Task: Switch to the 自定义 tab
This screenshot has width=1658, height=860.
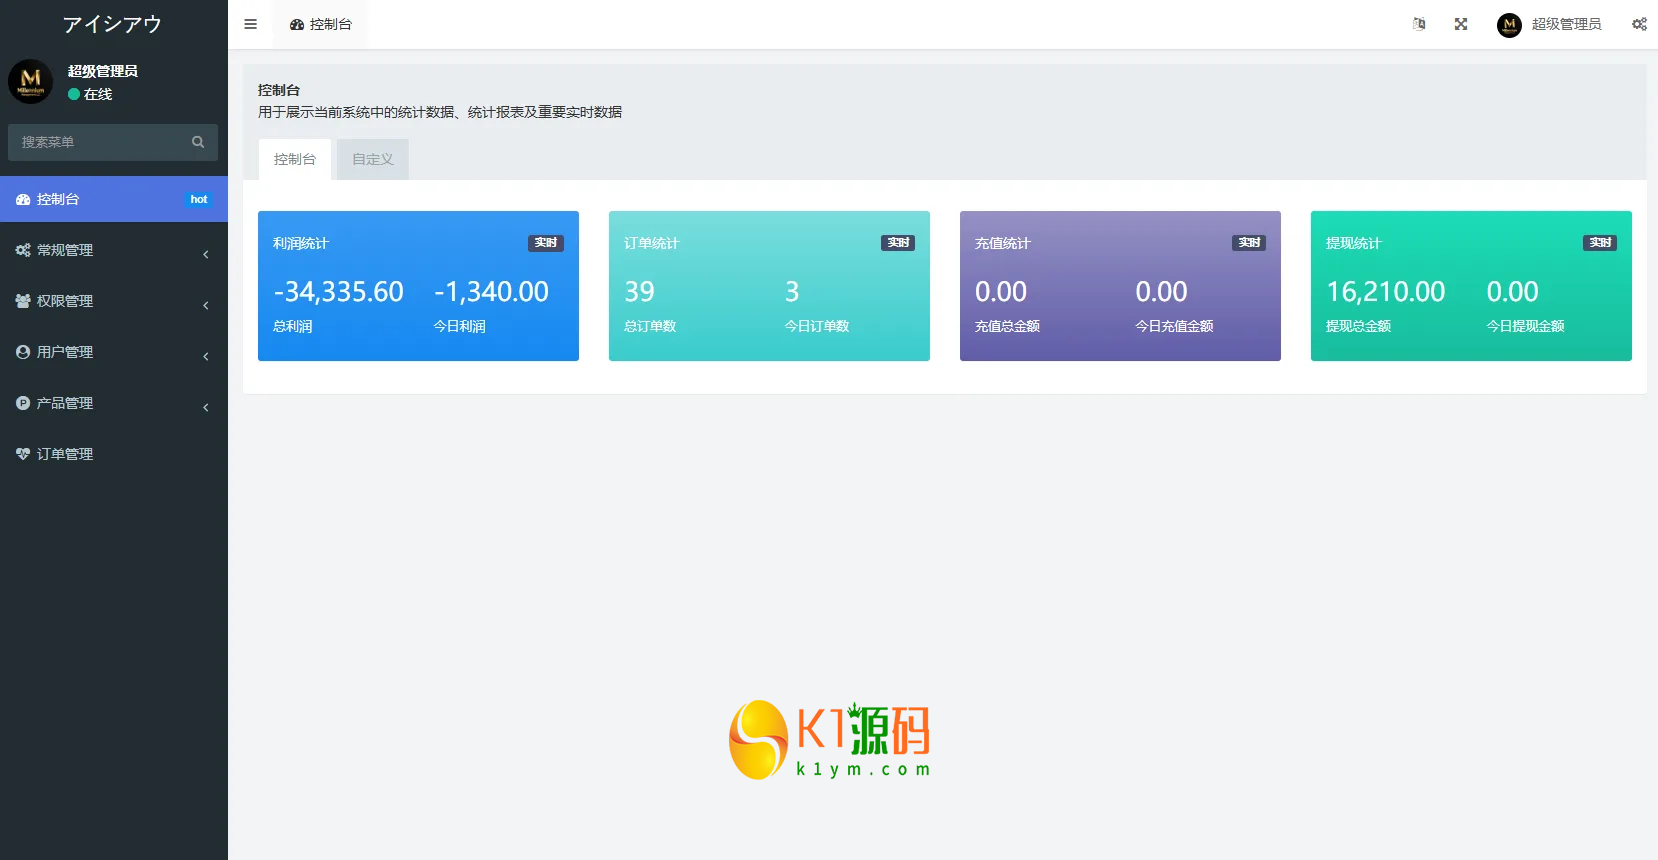Action: pyautogui.click(x=373, y=159)
